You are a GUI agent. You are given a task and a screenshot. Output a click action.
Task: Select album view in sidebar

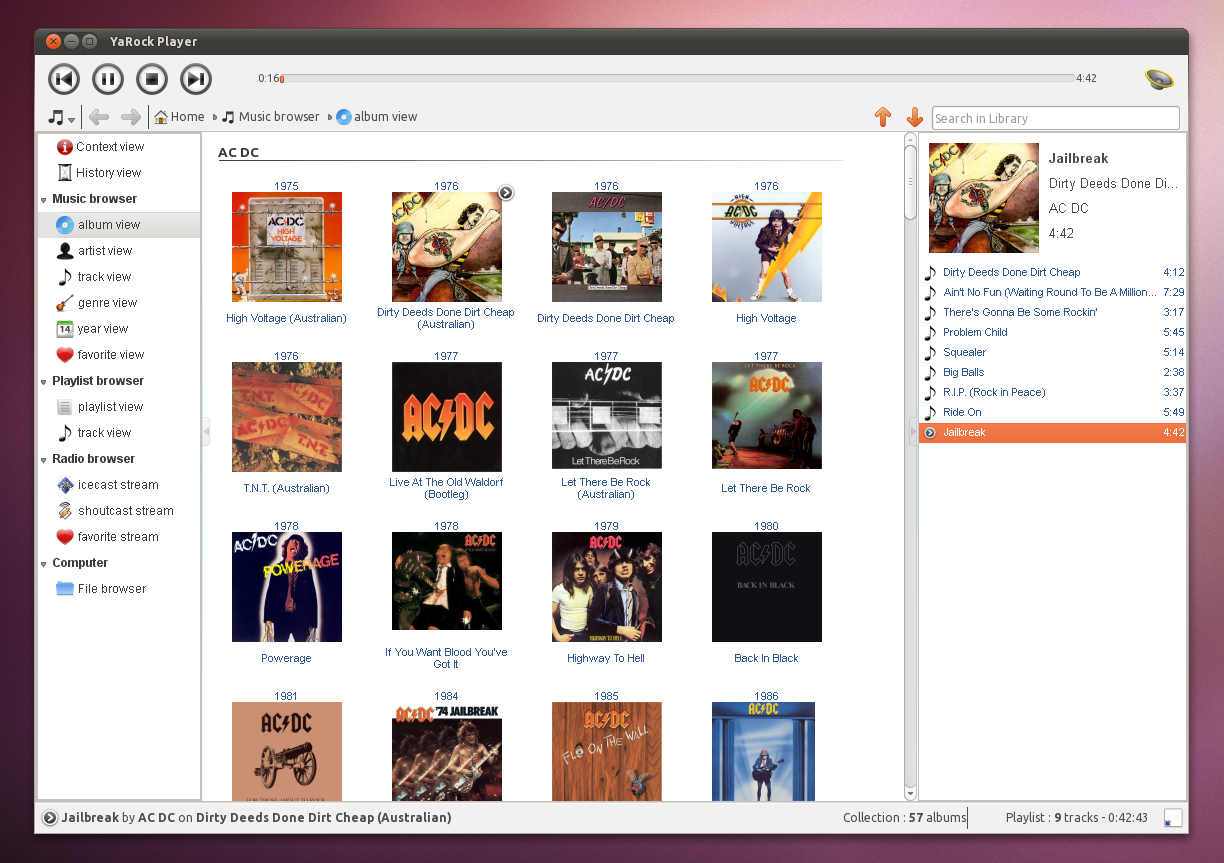[x=119, y=225]
